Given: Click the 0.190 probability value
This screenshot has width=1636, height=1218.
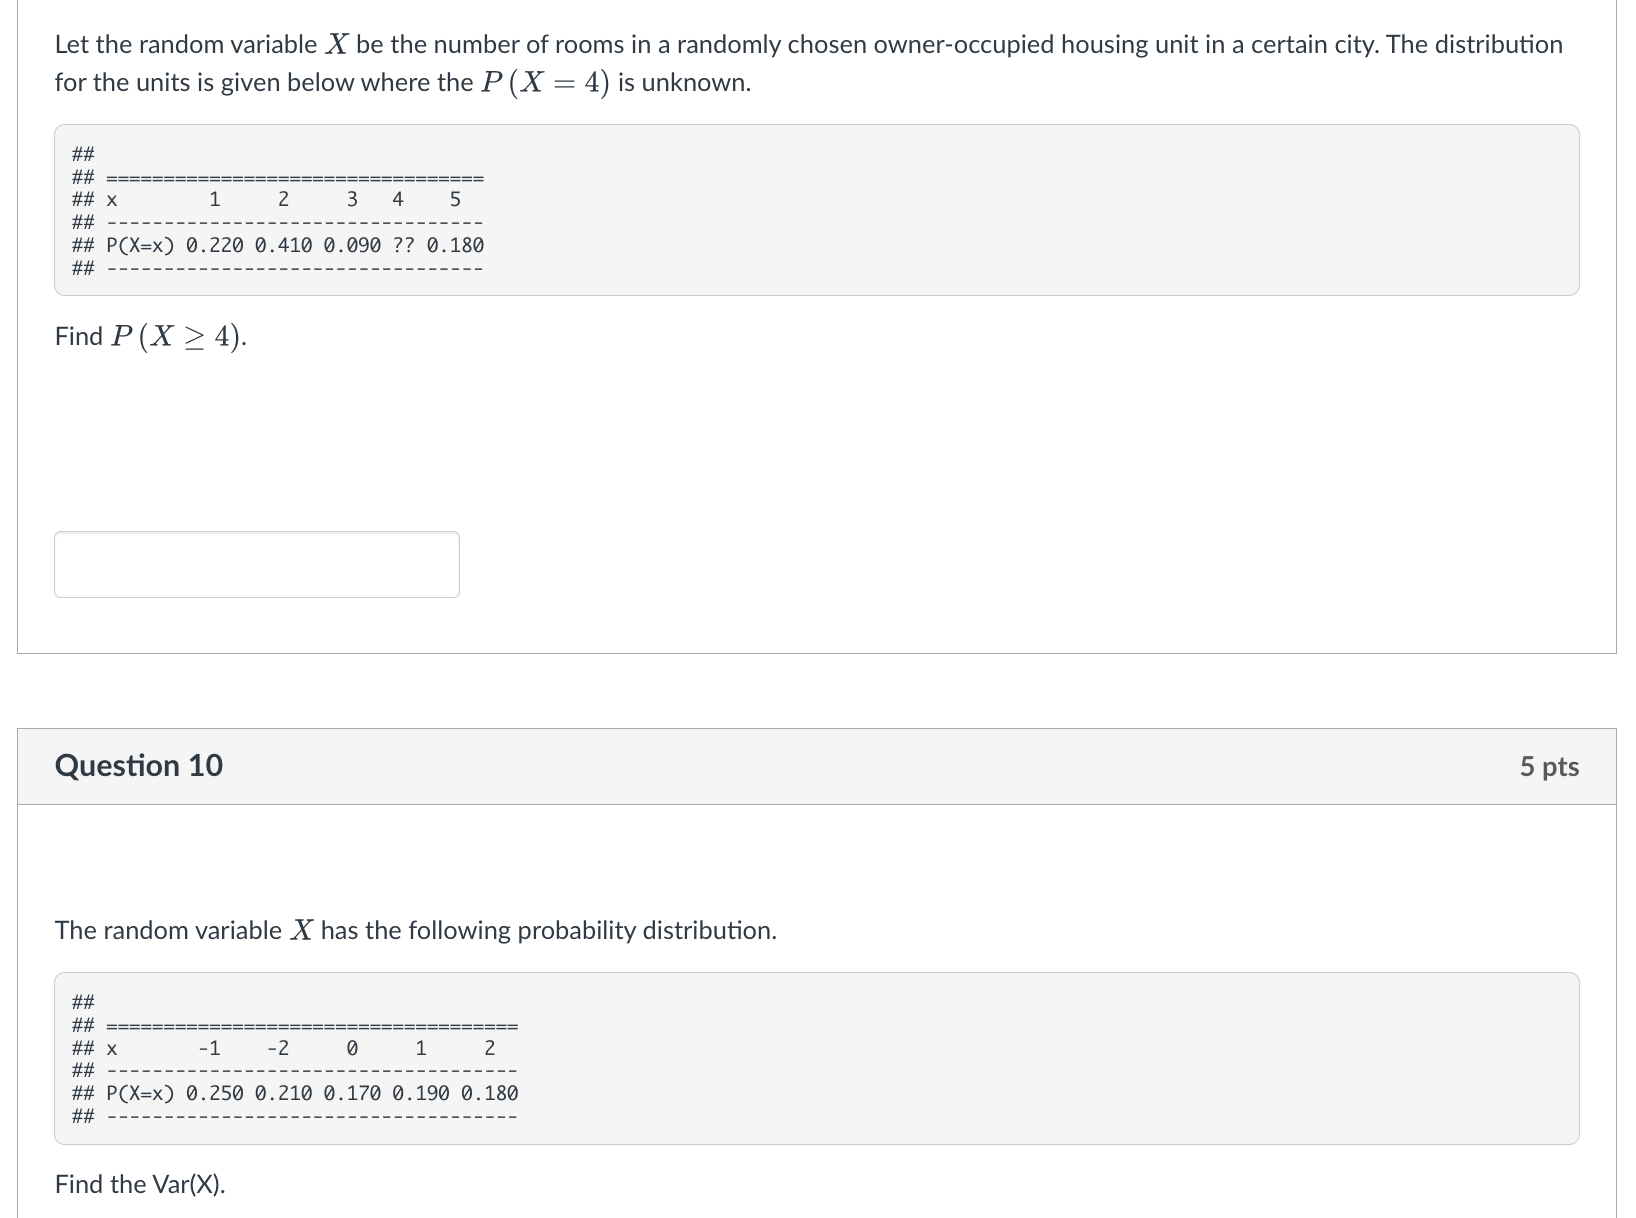Looking at the screenshot, I should point(421,1093).
